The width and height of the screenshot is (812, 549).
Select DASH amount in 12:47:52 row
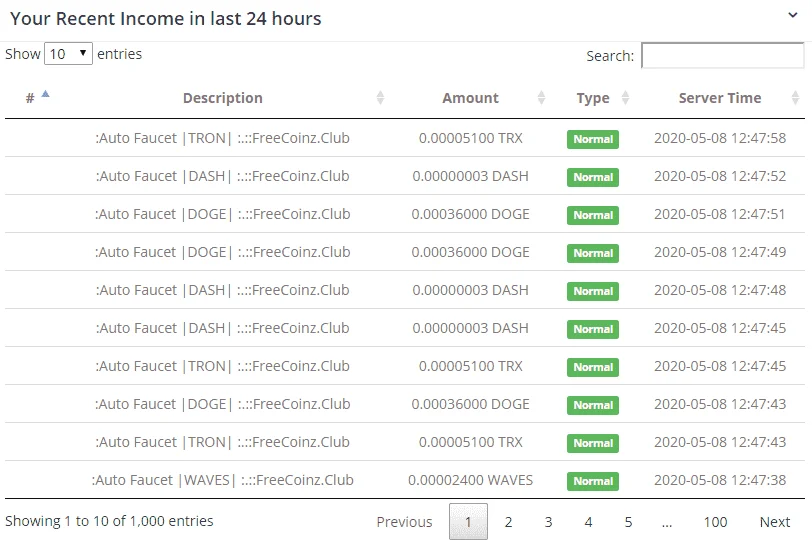470,176
